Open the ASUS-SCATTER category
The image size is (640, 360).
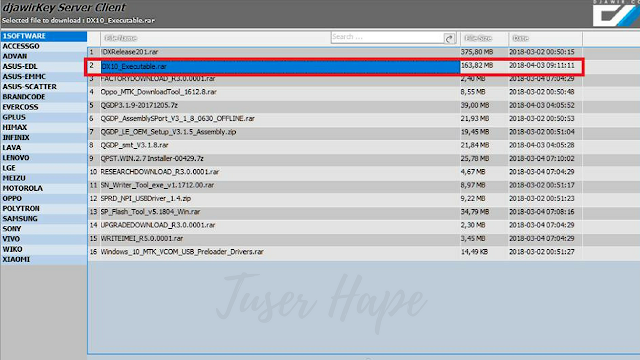tap(44, 87)
